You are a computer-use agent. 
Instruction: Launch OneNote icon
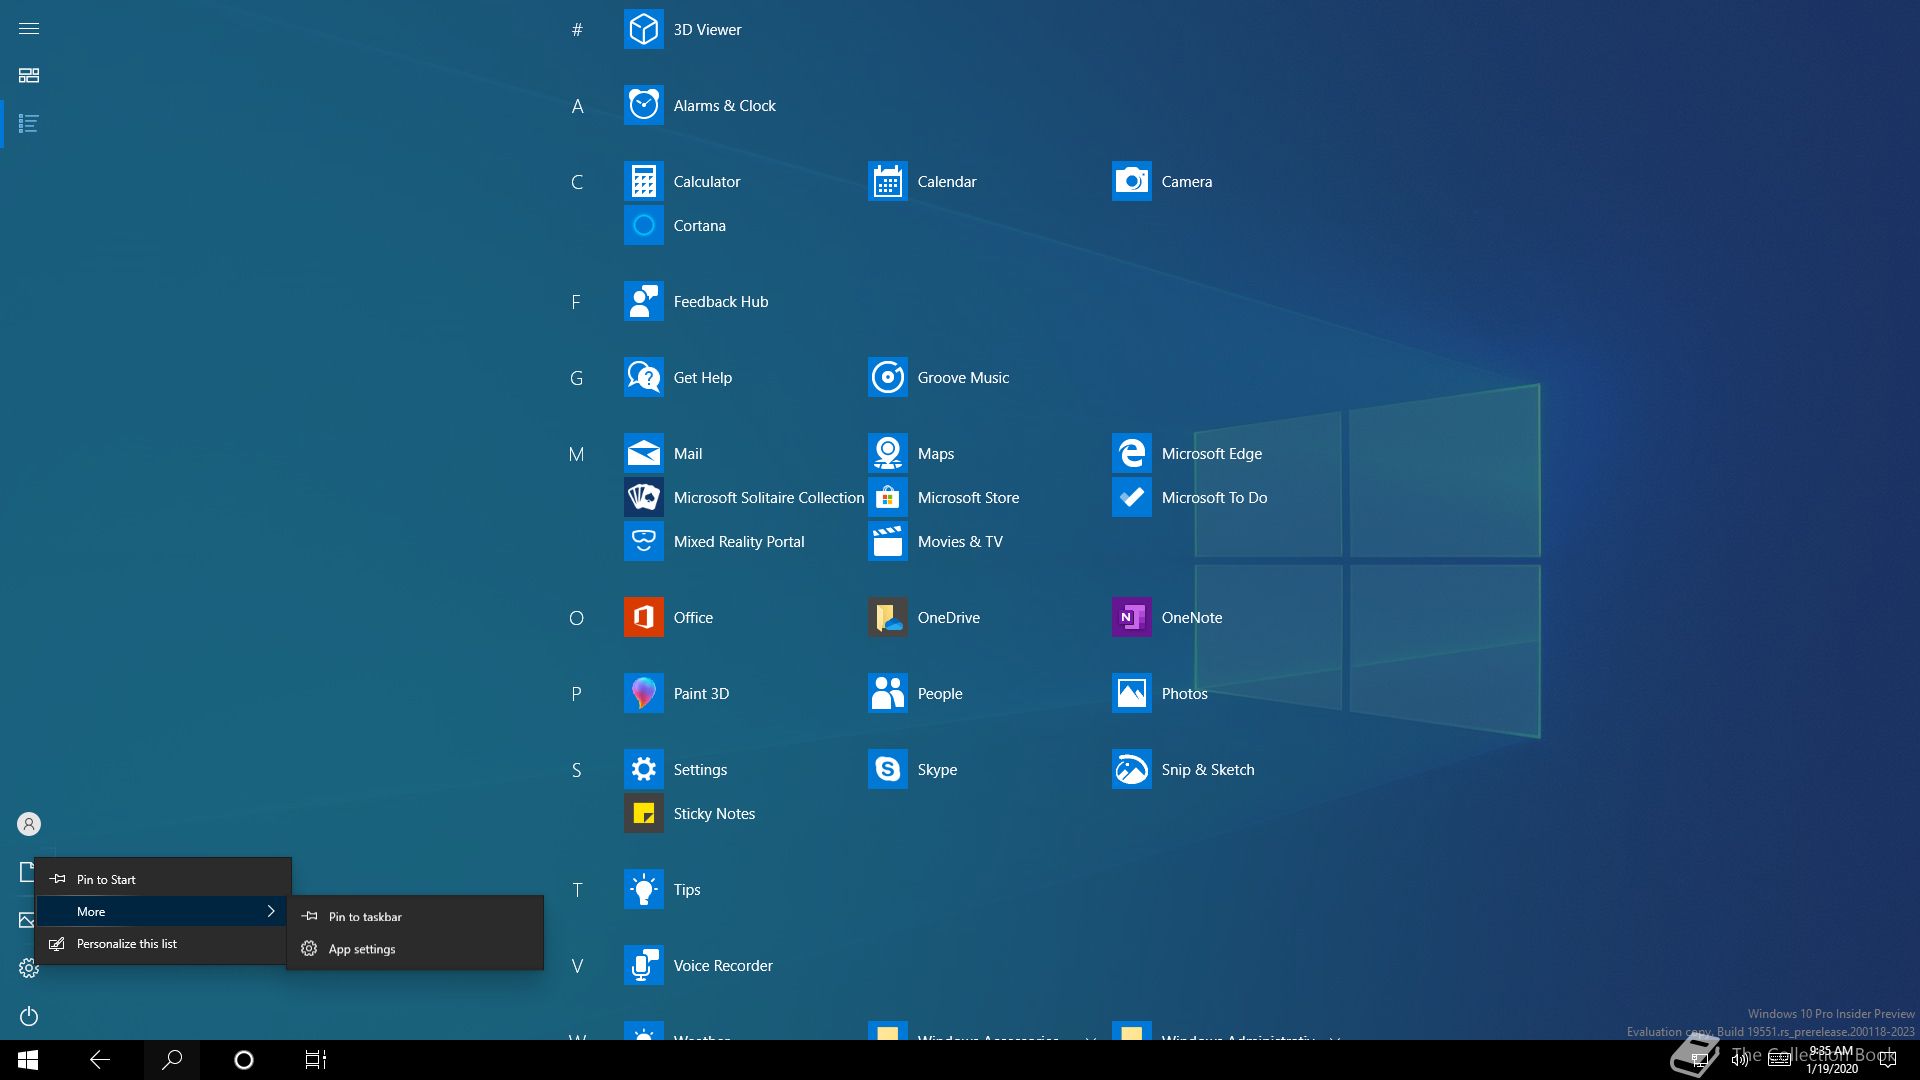click(1131, 617)
